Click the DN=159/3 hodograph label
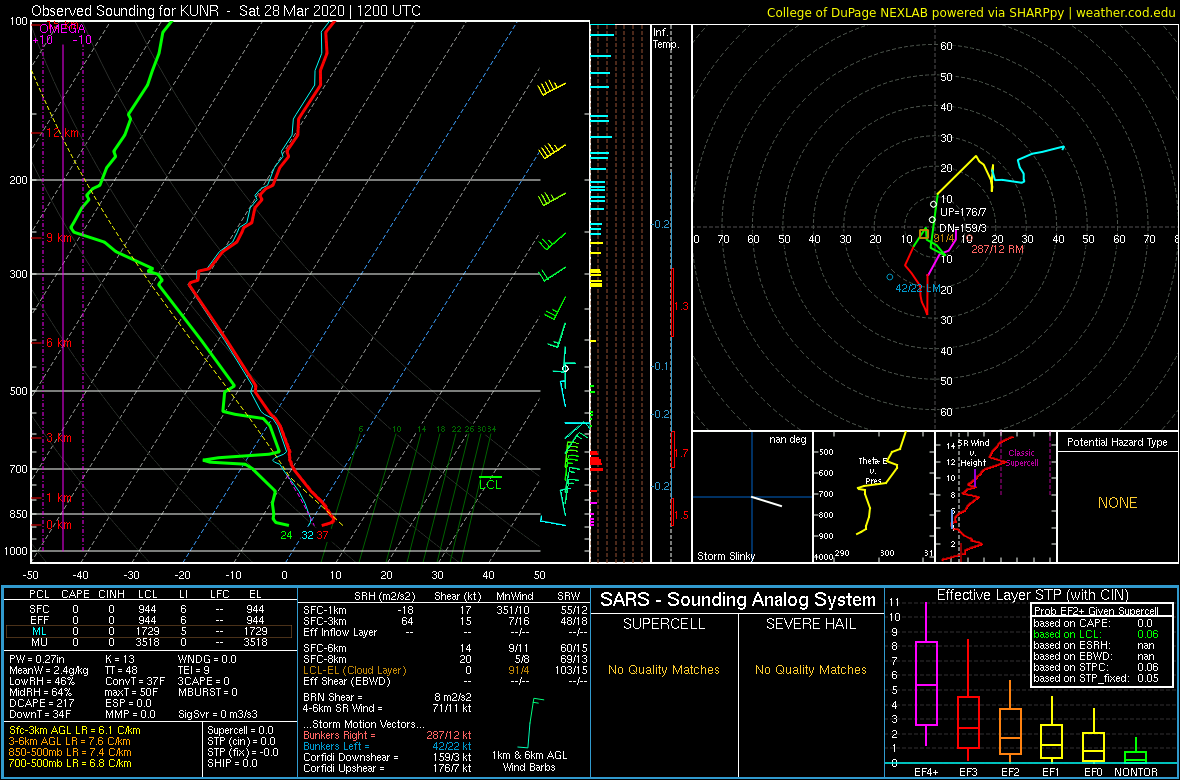The height and width of the screenshot is (780, 1180). tap(963, 227)
